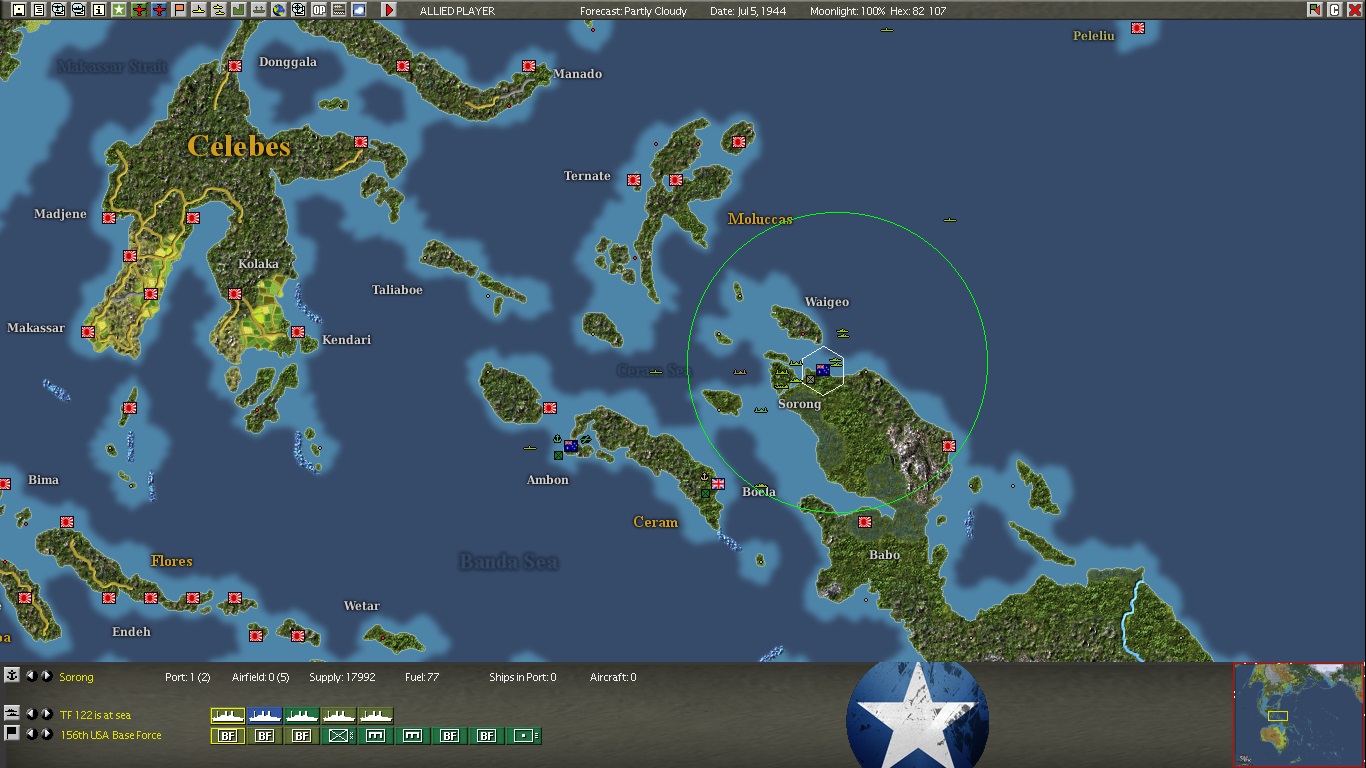Click the right arrow next to TF 122
The width and height of the screenshot is (1366, 768).
coord(46,714)
